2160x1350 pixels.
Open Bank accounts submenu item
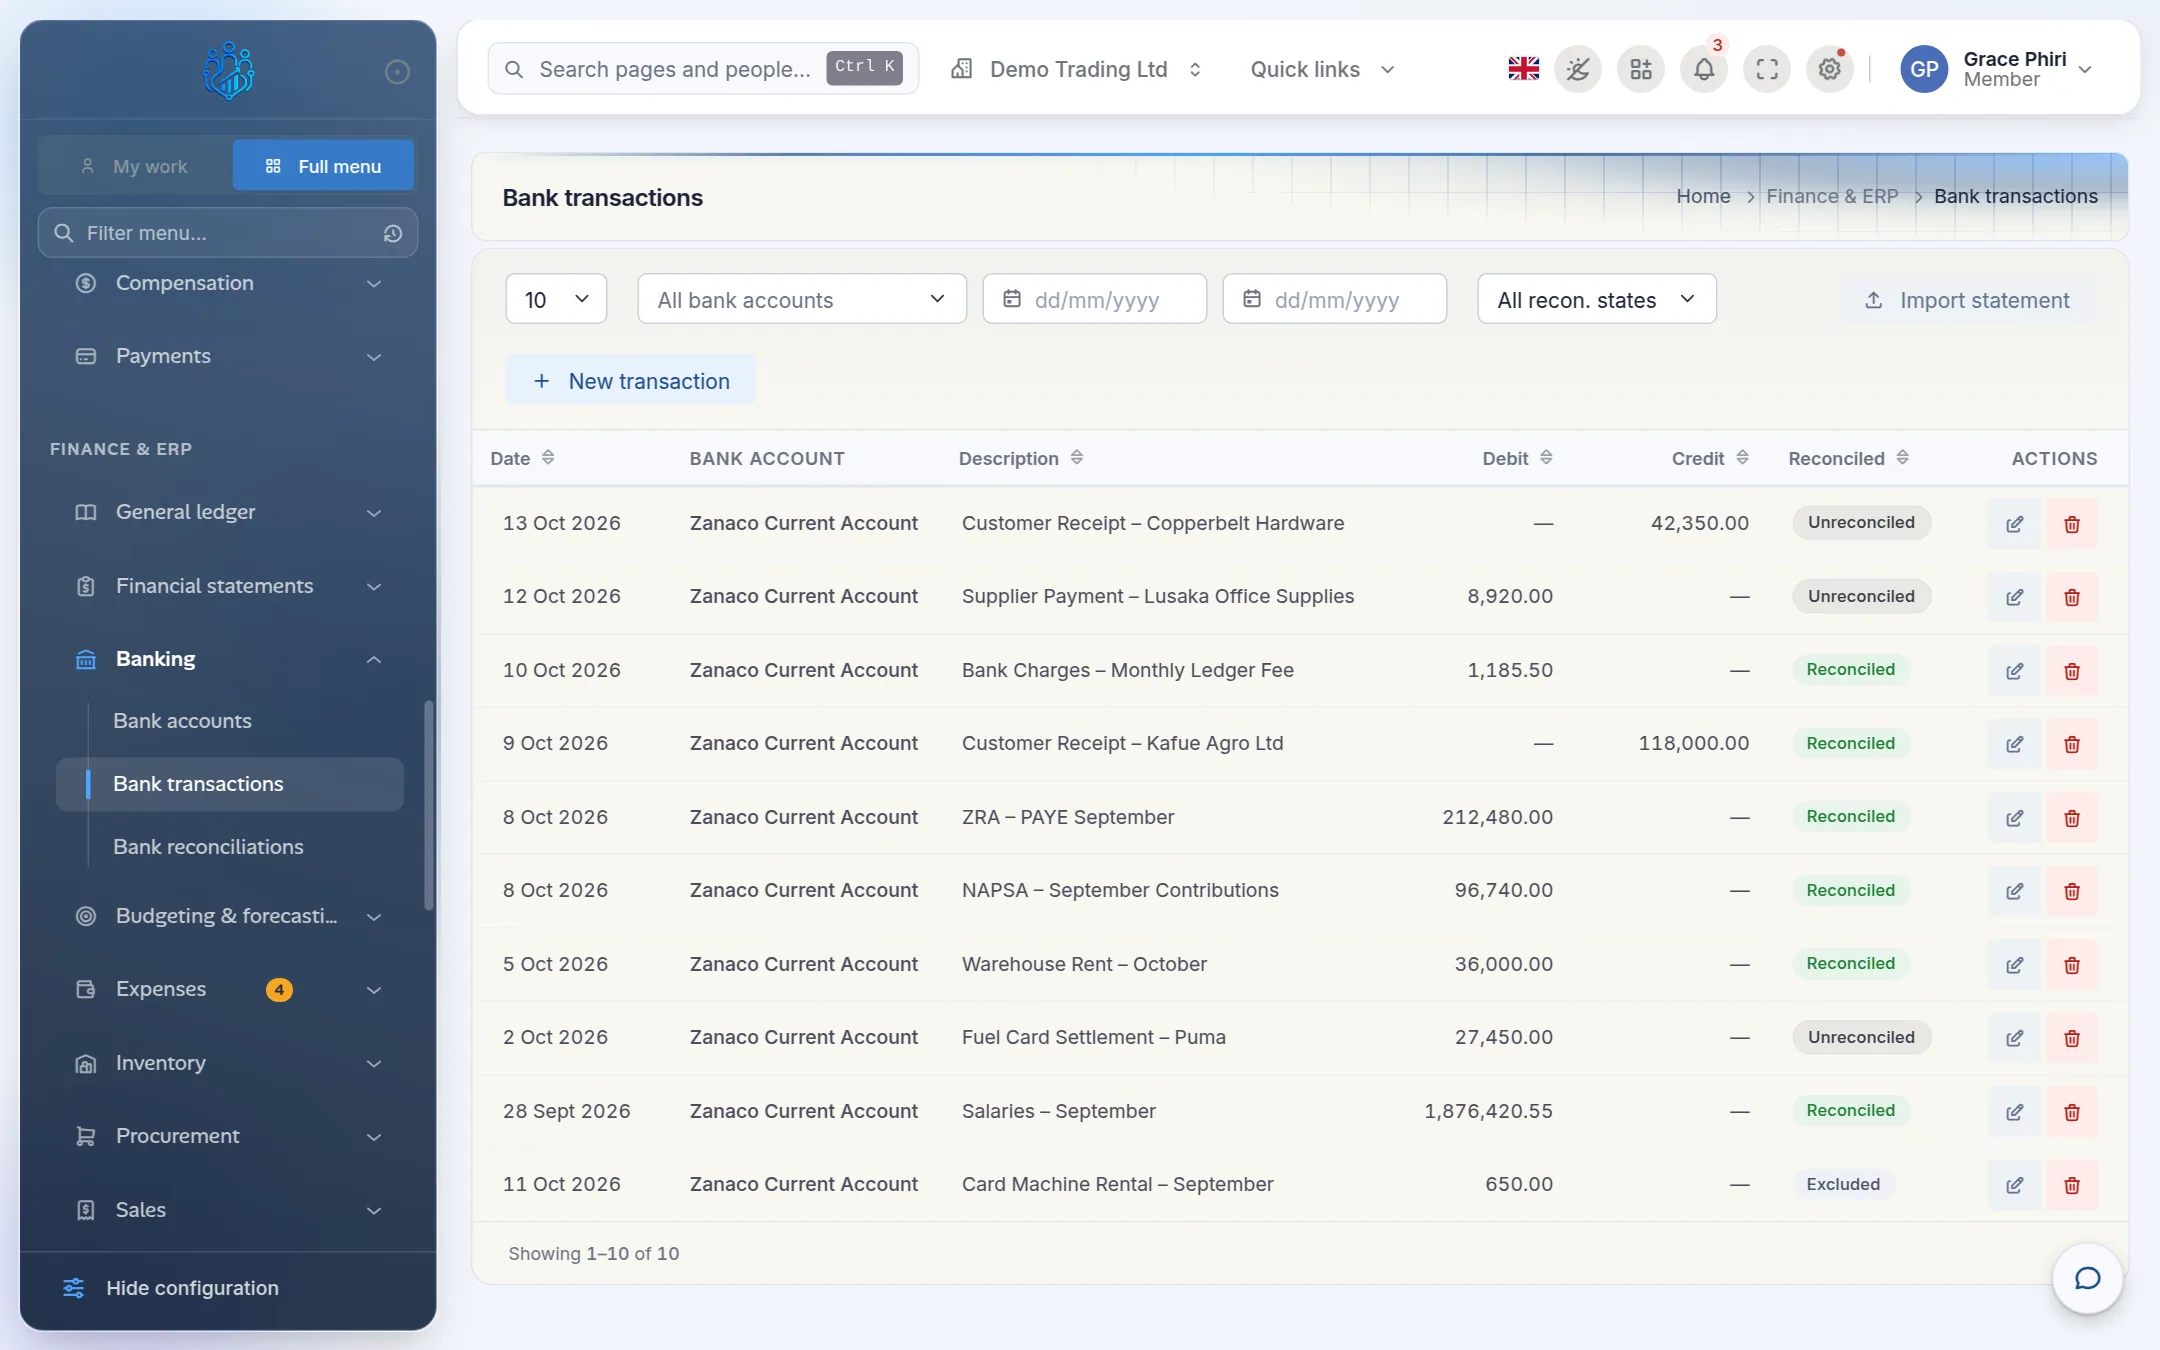click(x=182, y=721)
